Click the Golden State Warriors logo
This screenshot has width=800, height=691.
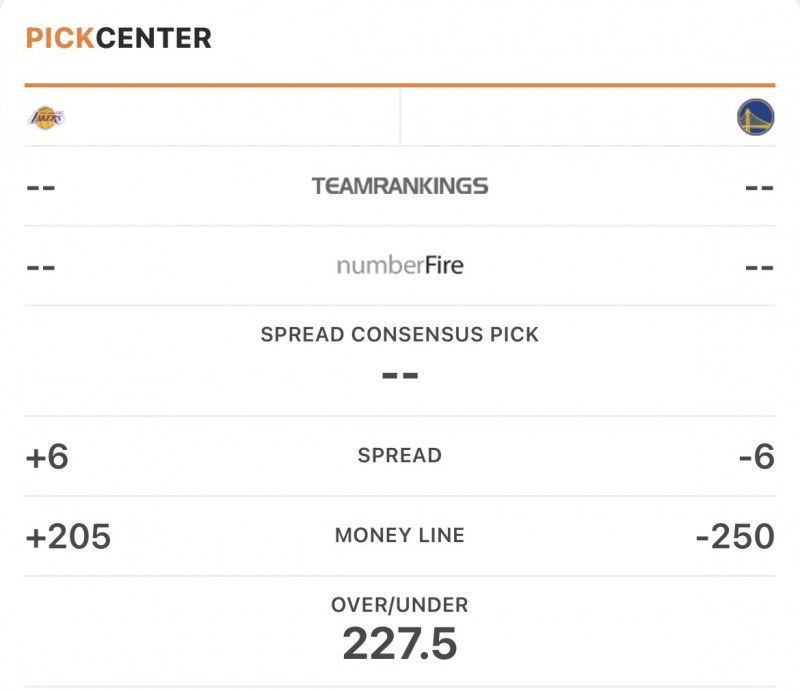tap(755, 118)
